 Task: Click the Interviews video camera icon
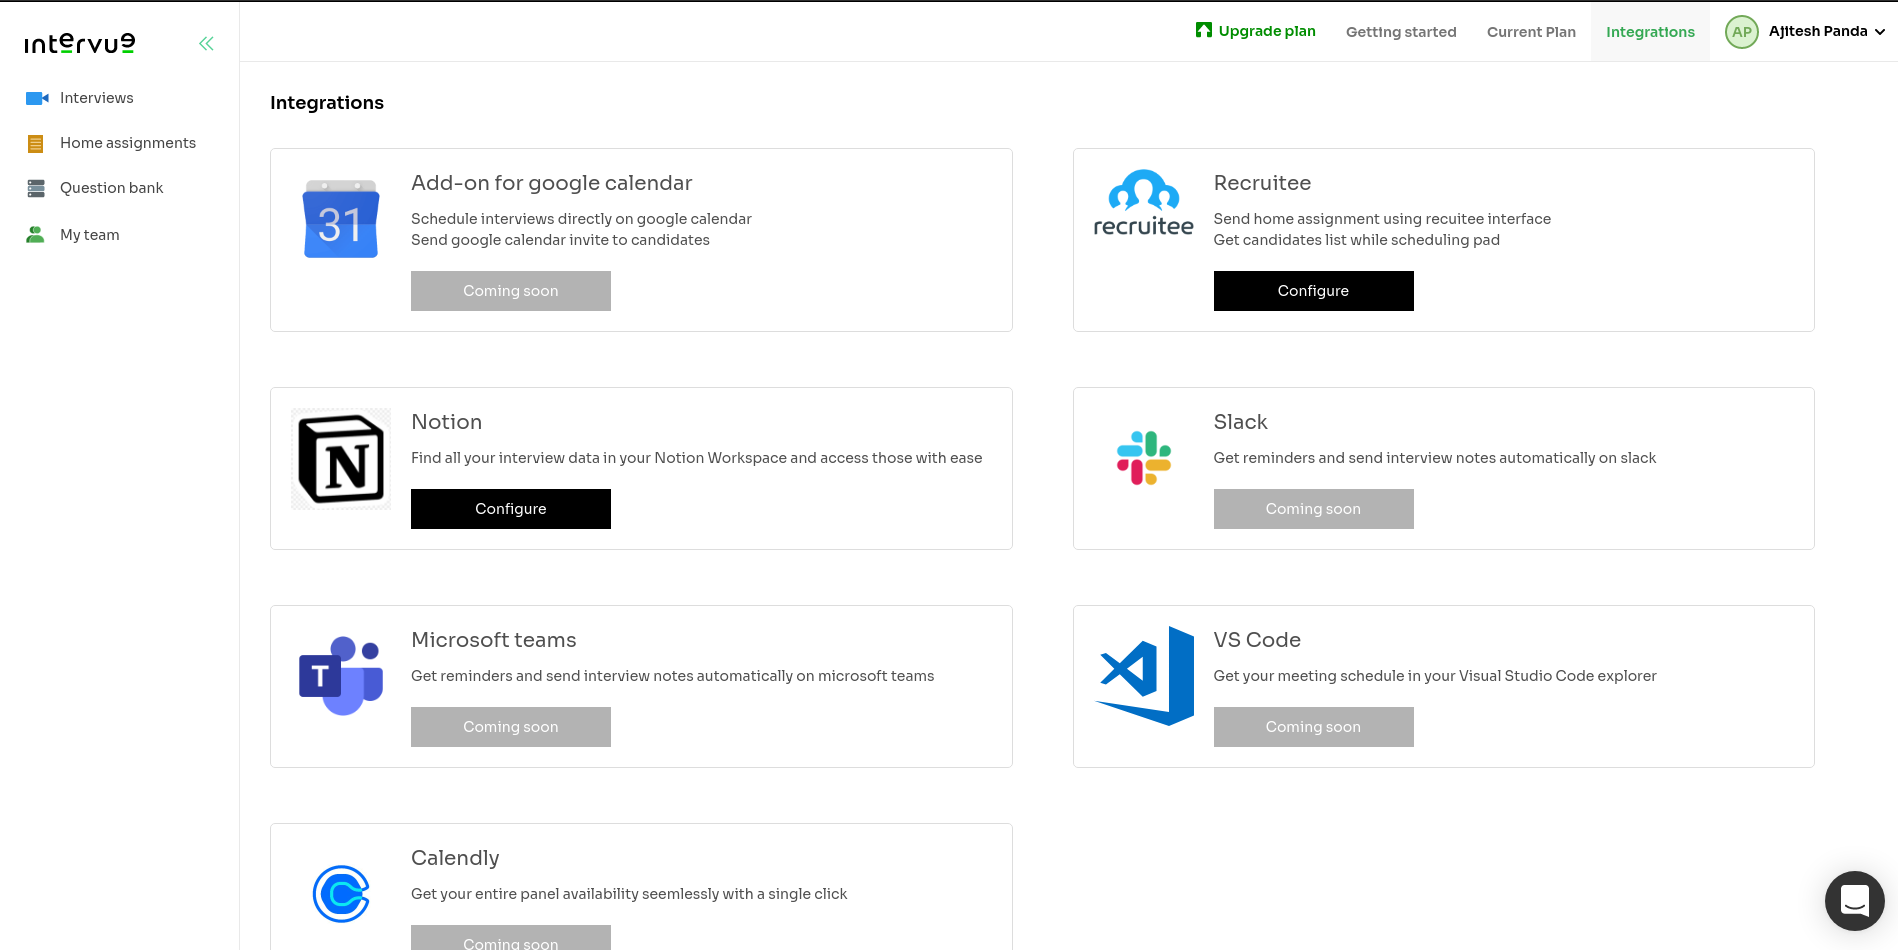37,98
